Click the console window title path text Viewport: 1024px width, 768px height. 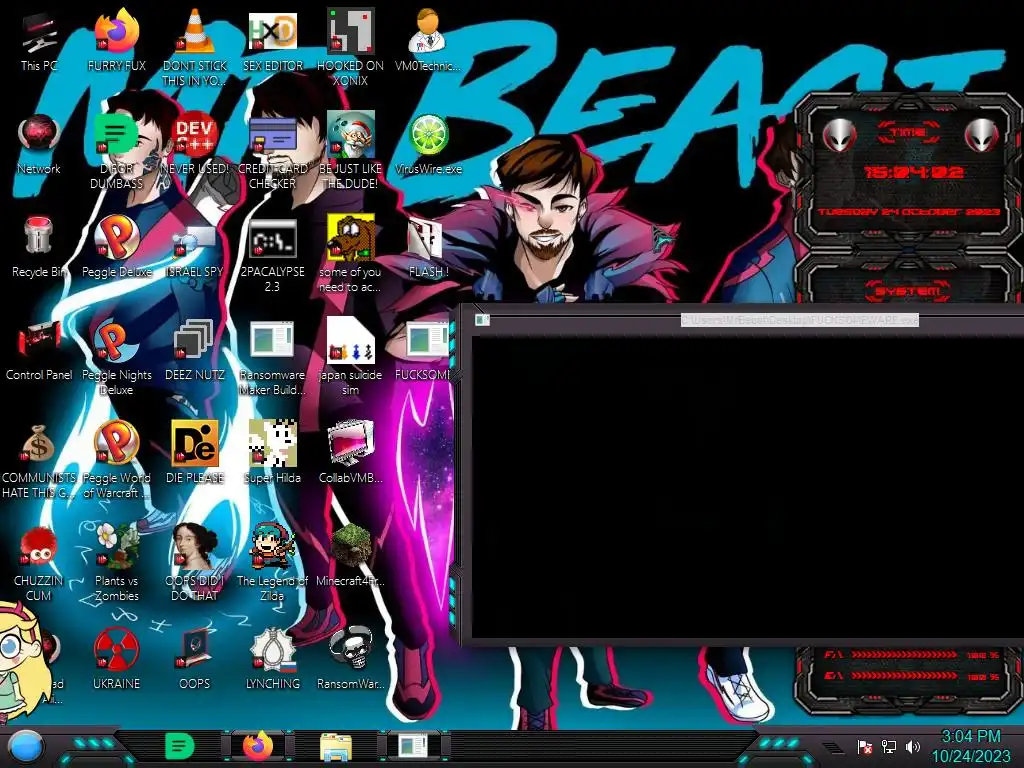pos(799,320)
